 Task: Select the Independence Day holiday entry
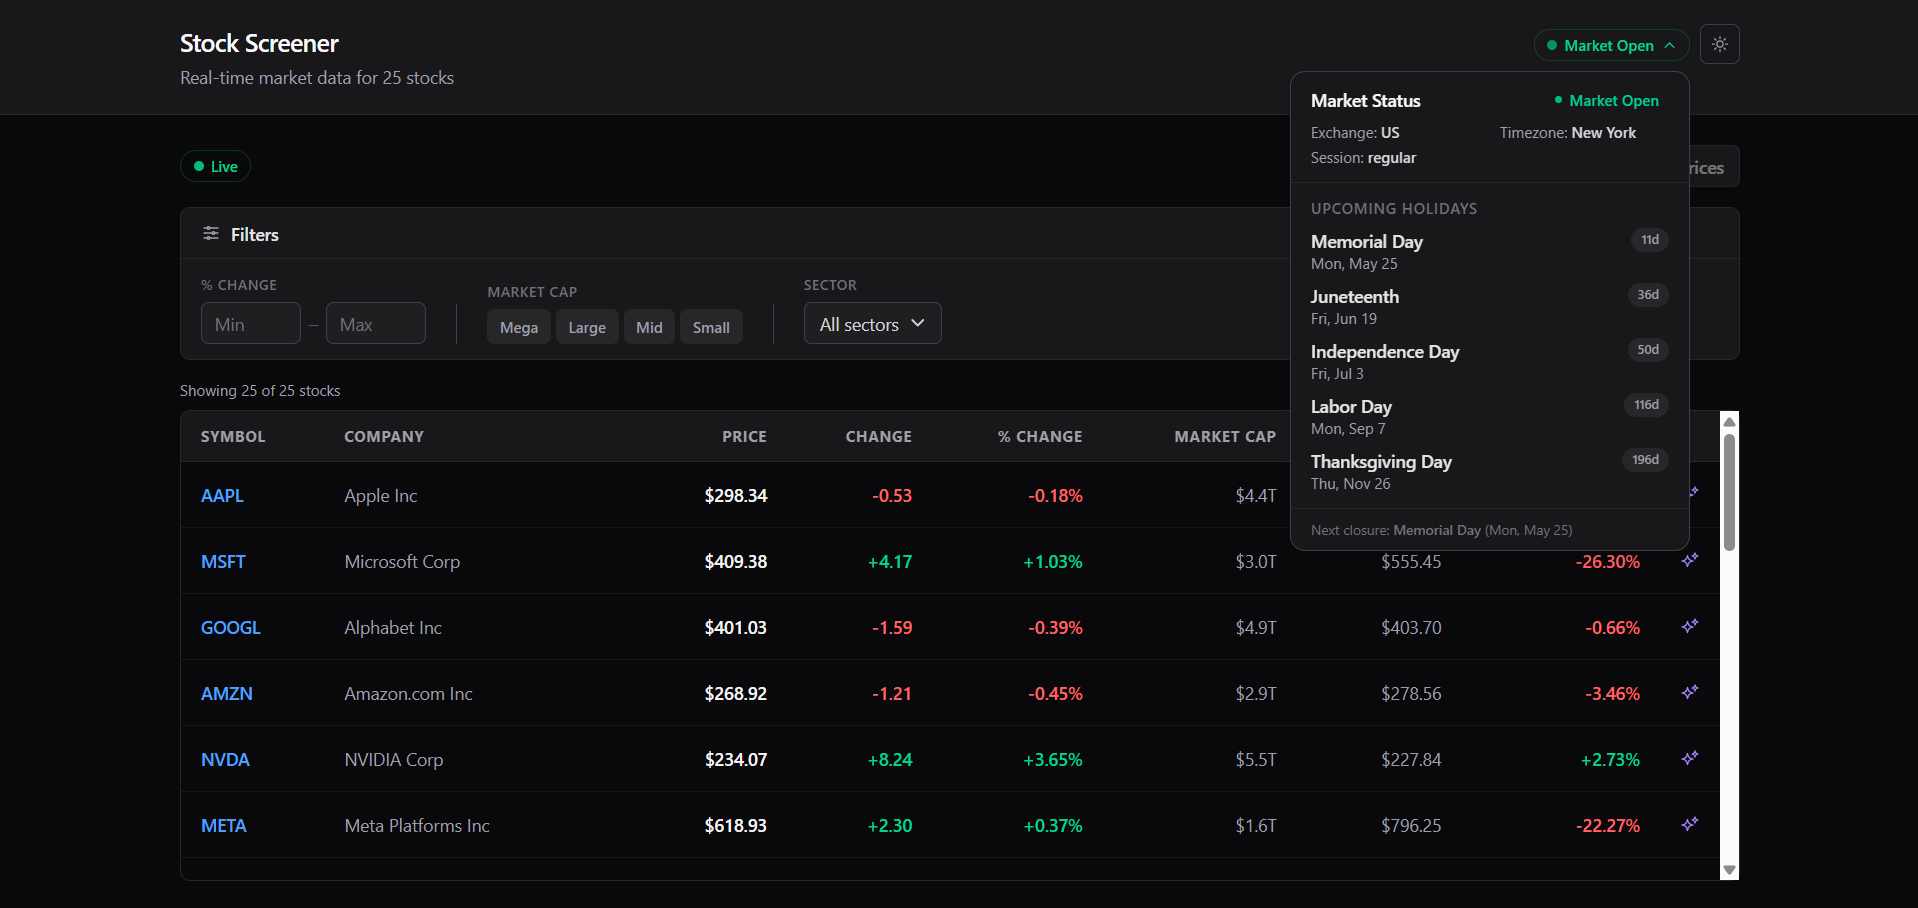(x=1489, y=362)
